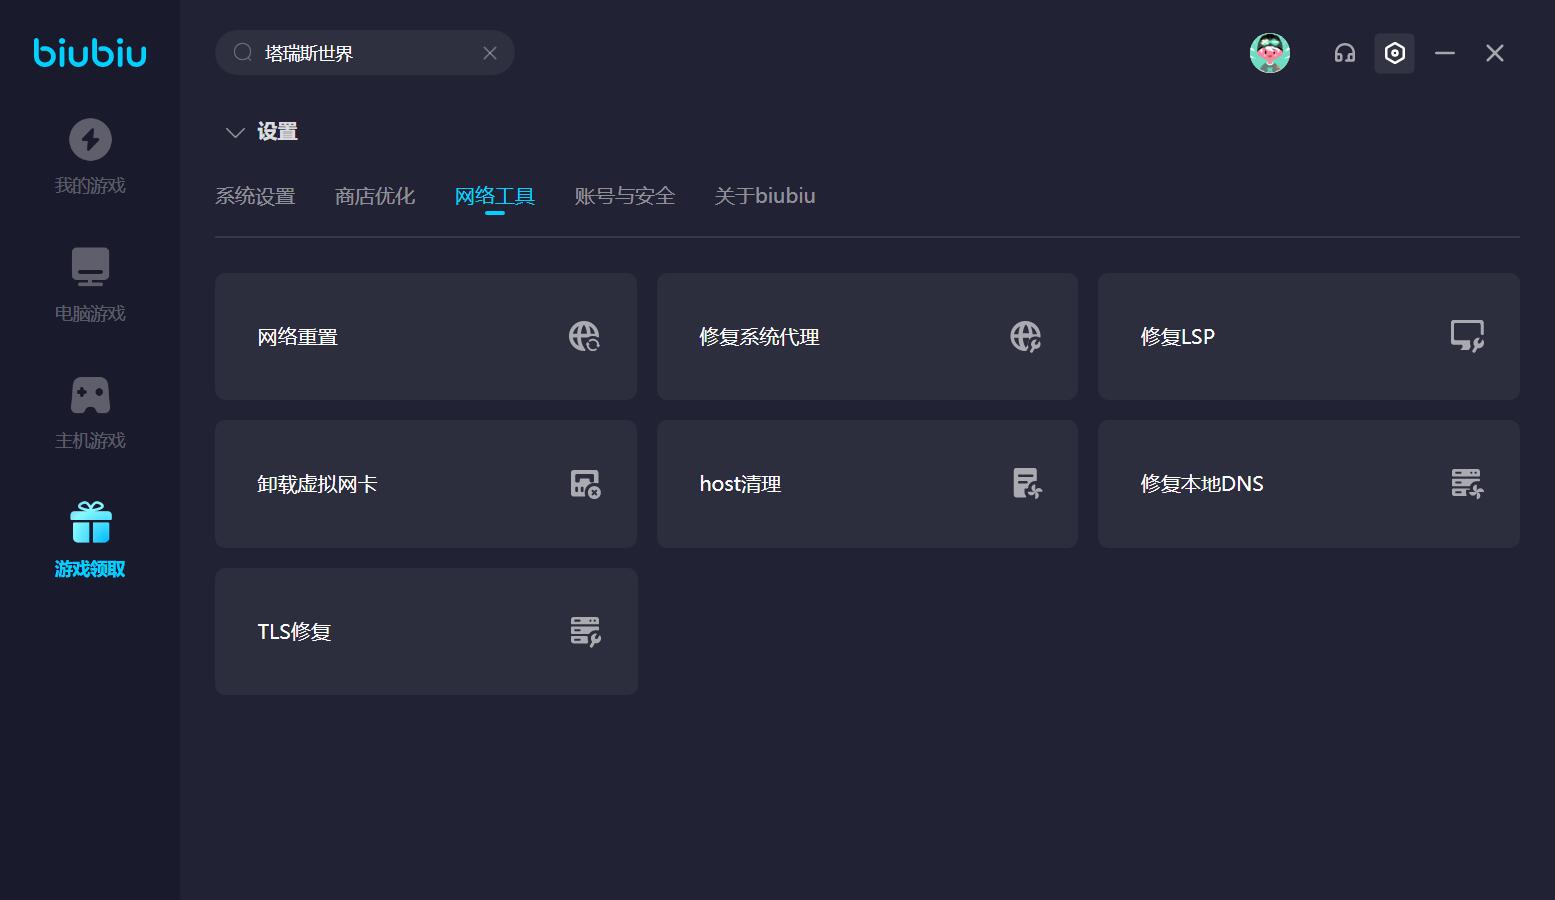Screen dimensions: 1555x900
Task: Open the 账号与安全 tab
Action: [x=625, y=196]
